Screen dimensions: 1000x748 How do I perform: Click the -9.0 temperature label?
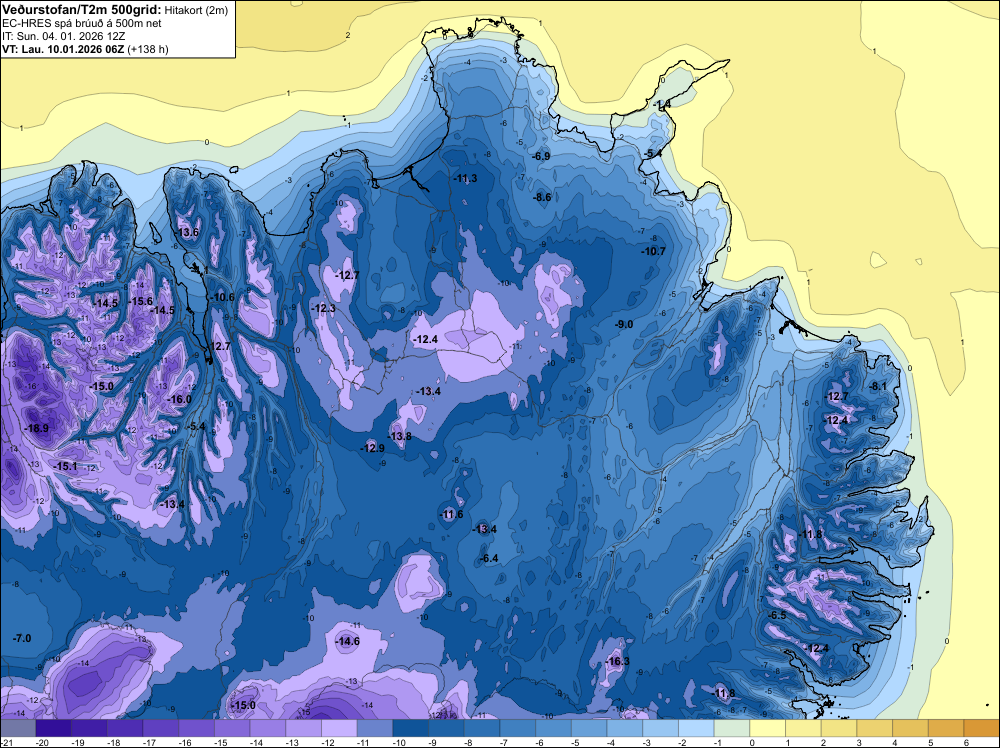pyautogui.click(x=624, y=325)
